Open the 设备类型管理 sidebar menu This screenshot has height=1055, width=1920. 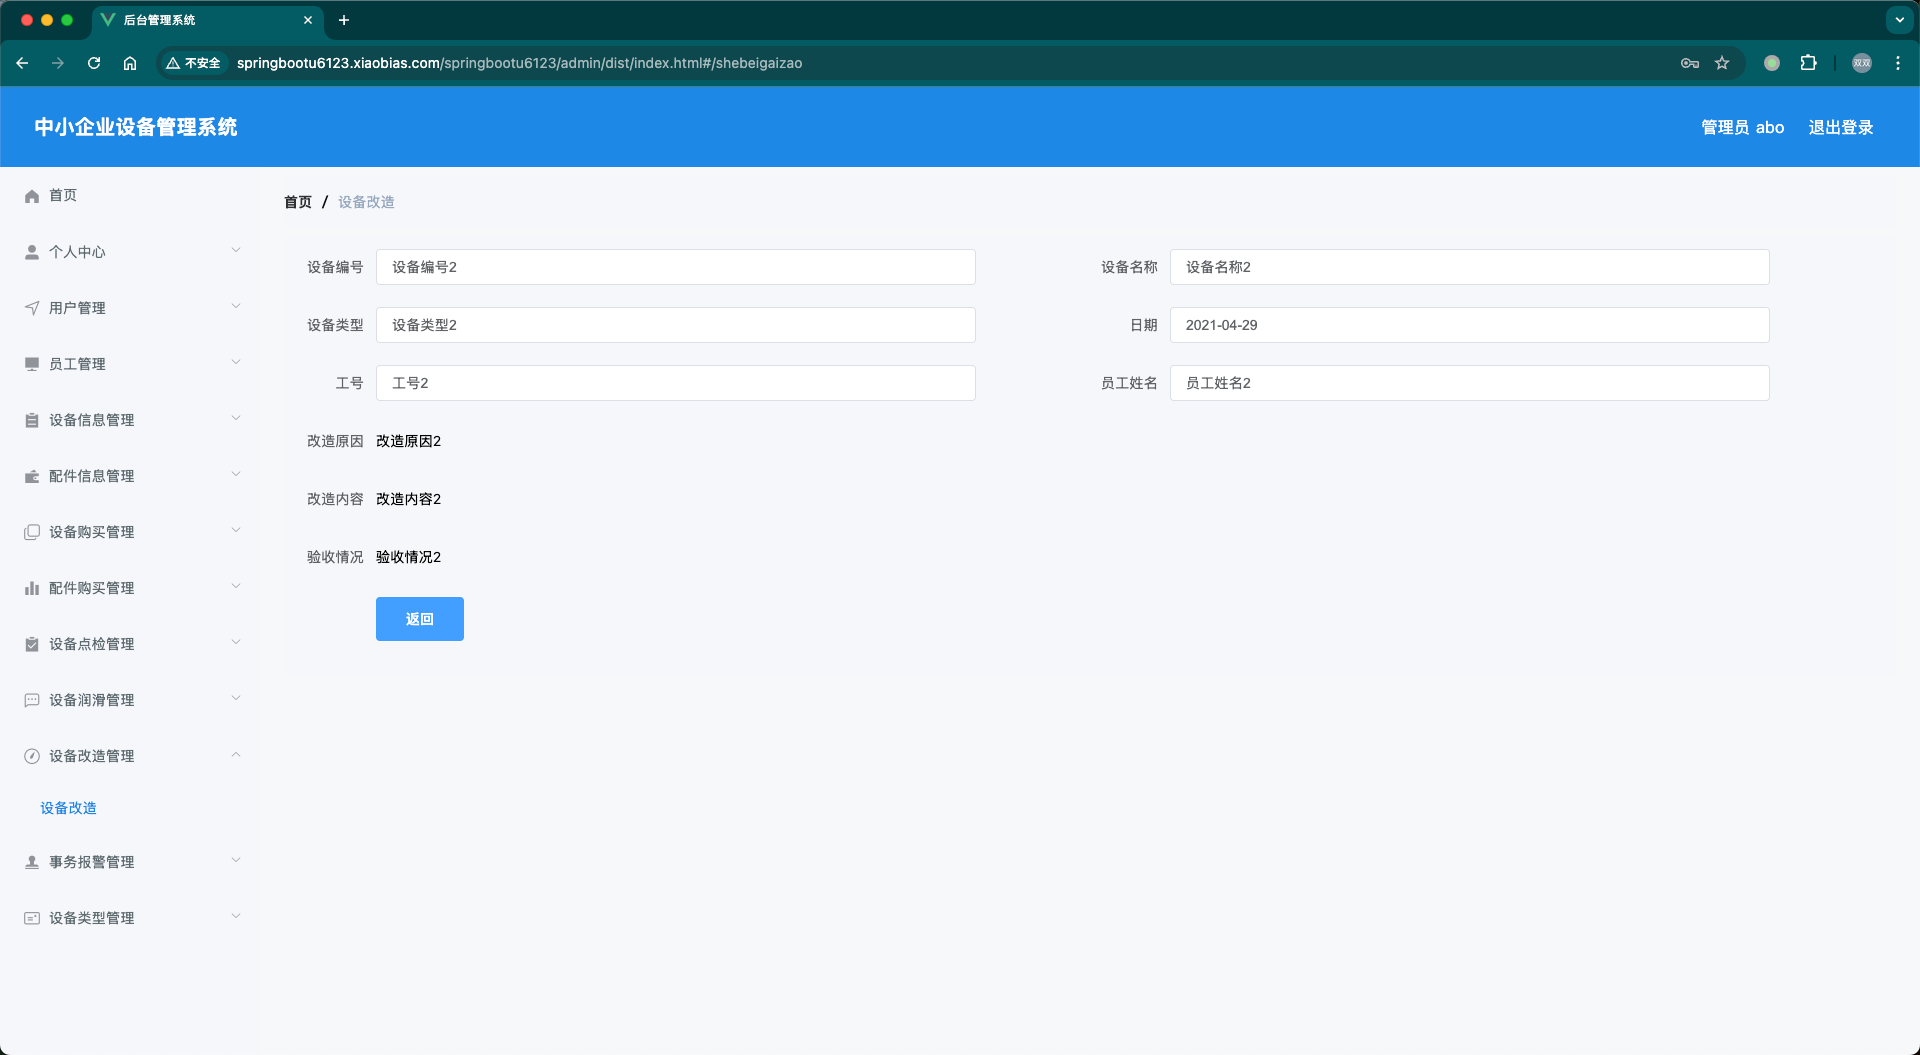point(130,918)
